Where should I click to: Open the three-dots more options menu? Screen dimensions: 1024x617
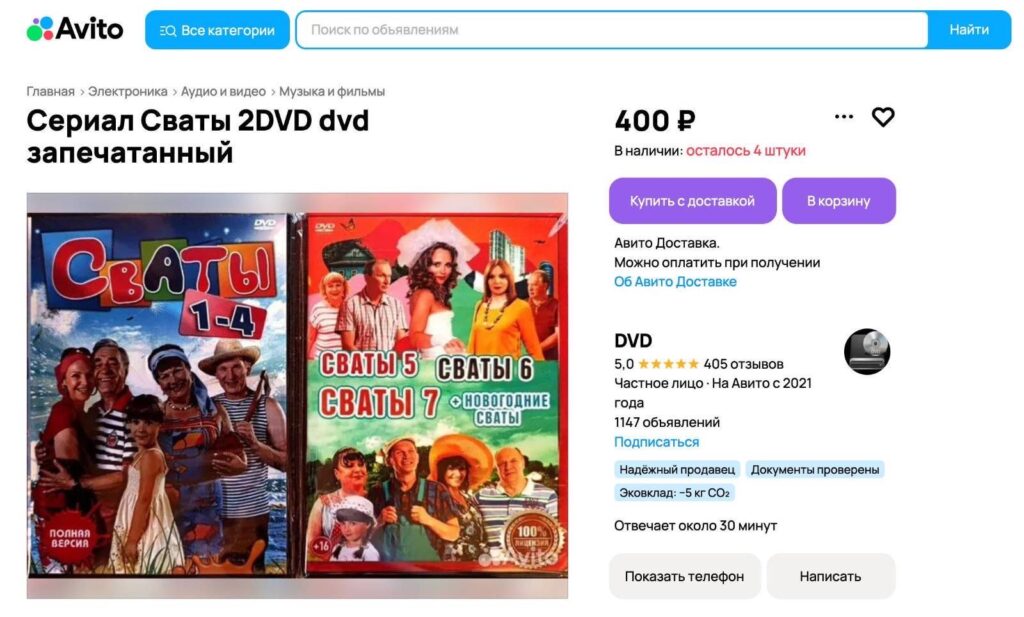click(x=844, y=117)
